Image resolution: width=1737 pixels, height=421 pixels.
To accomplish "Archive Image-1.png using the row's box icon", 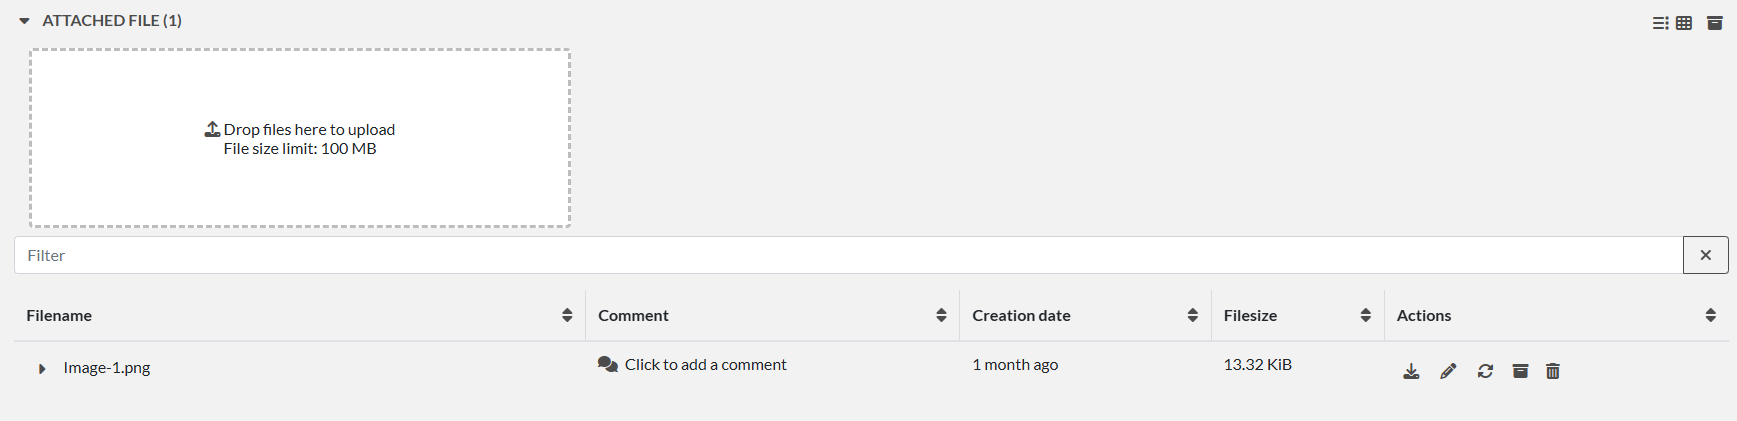I will (1520, 371).
